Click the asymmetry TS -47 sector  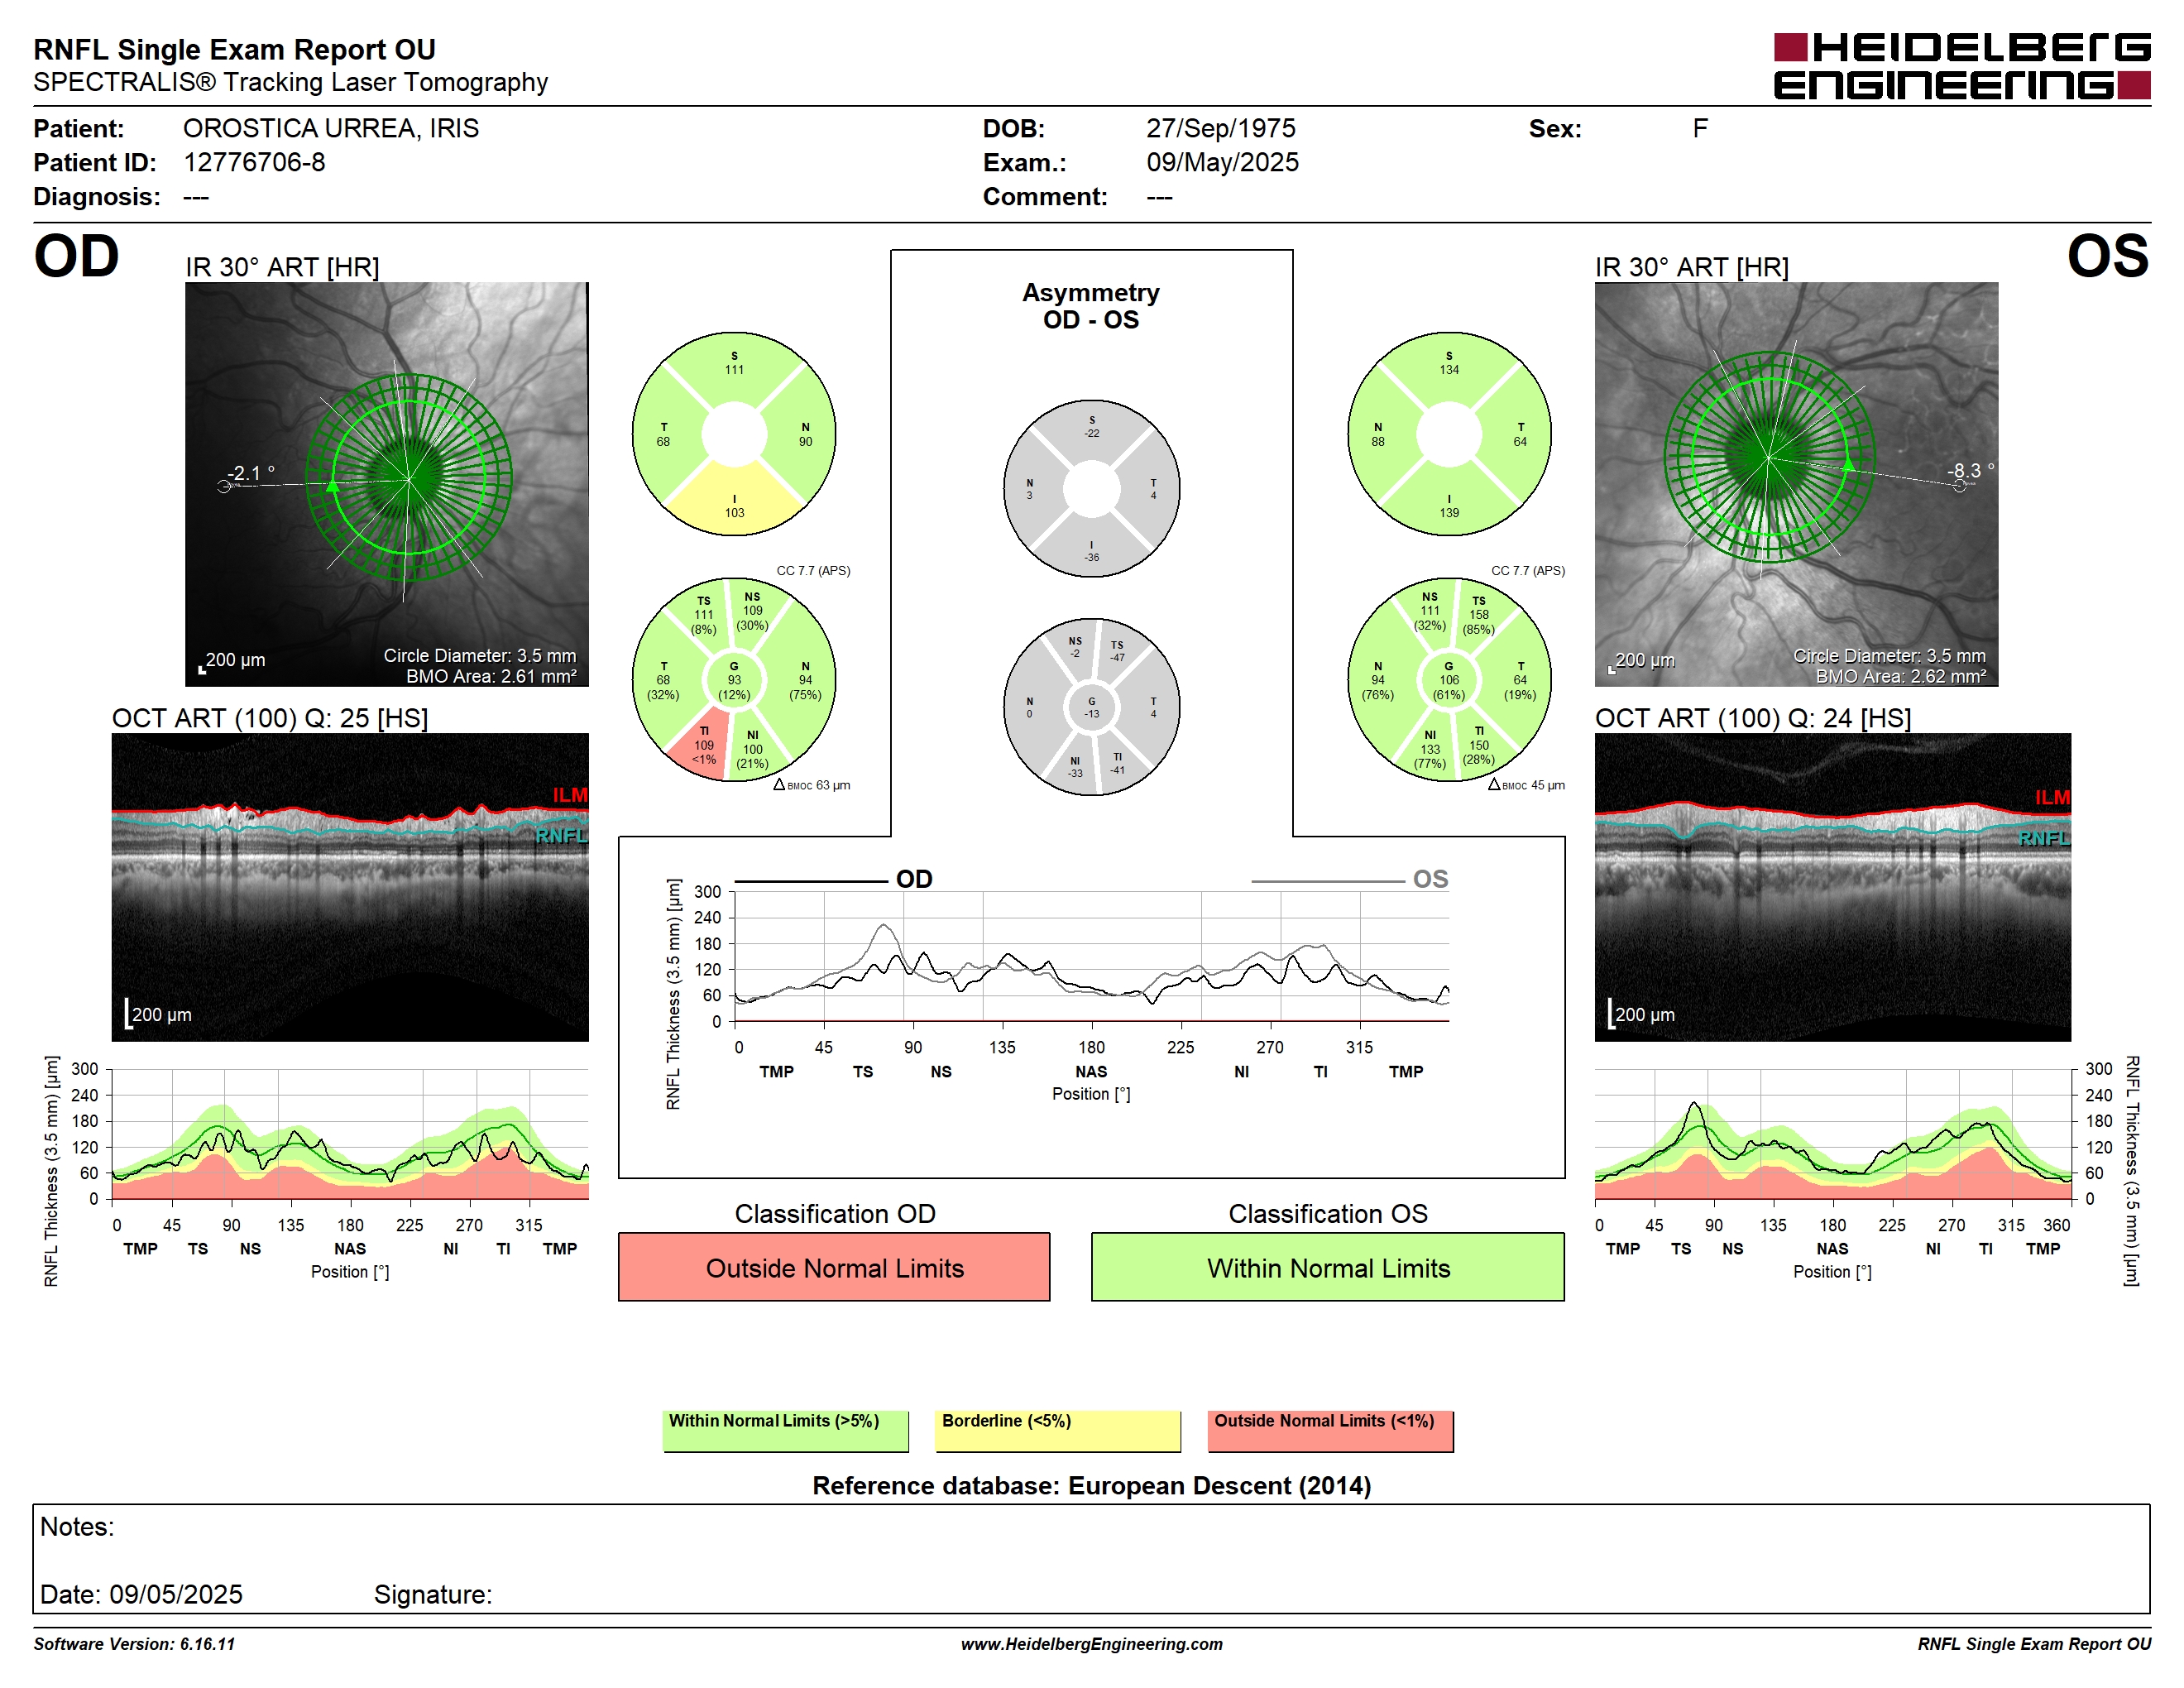(1117, 651)
